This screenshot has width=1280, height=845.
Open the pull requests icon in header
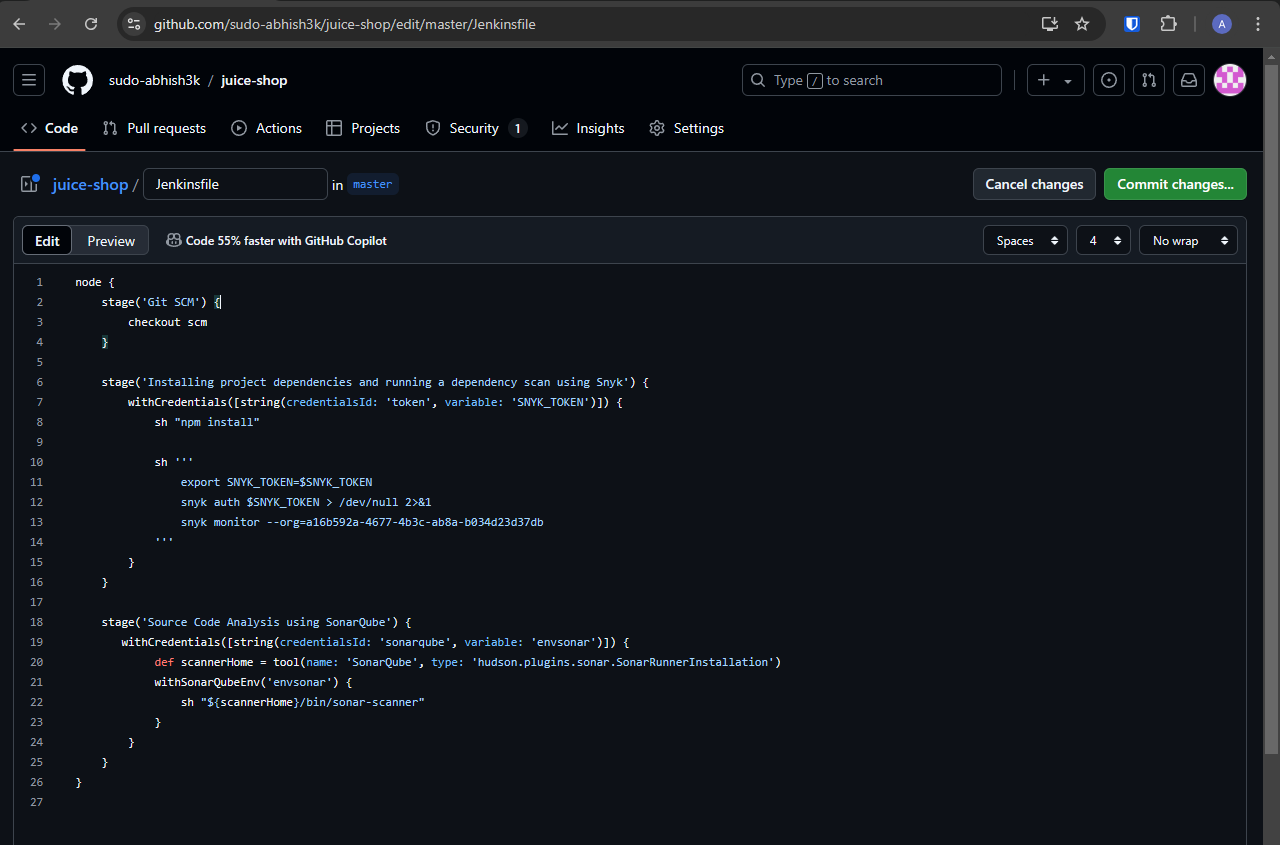pos(1149,80)
